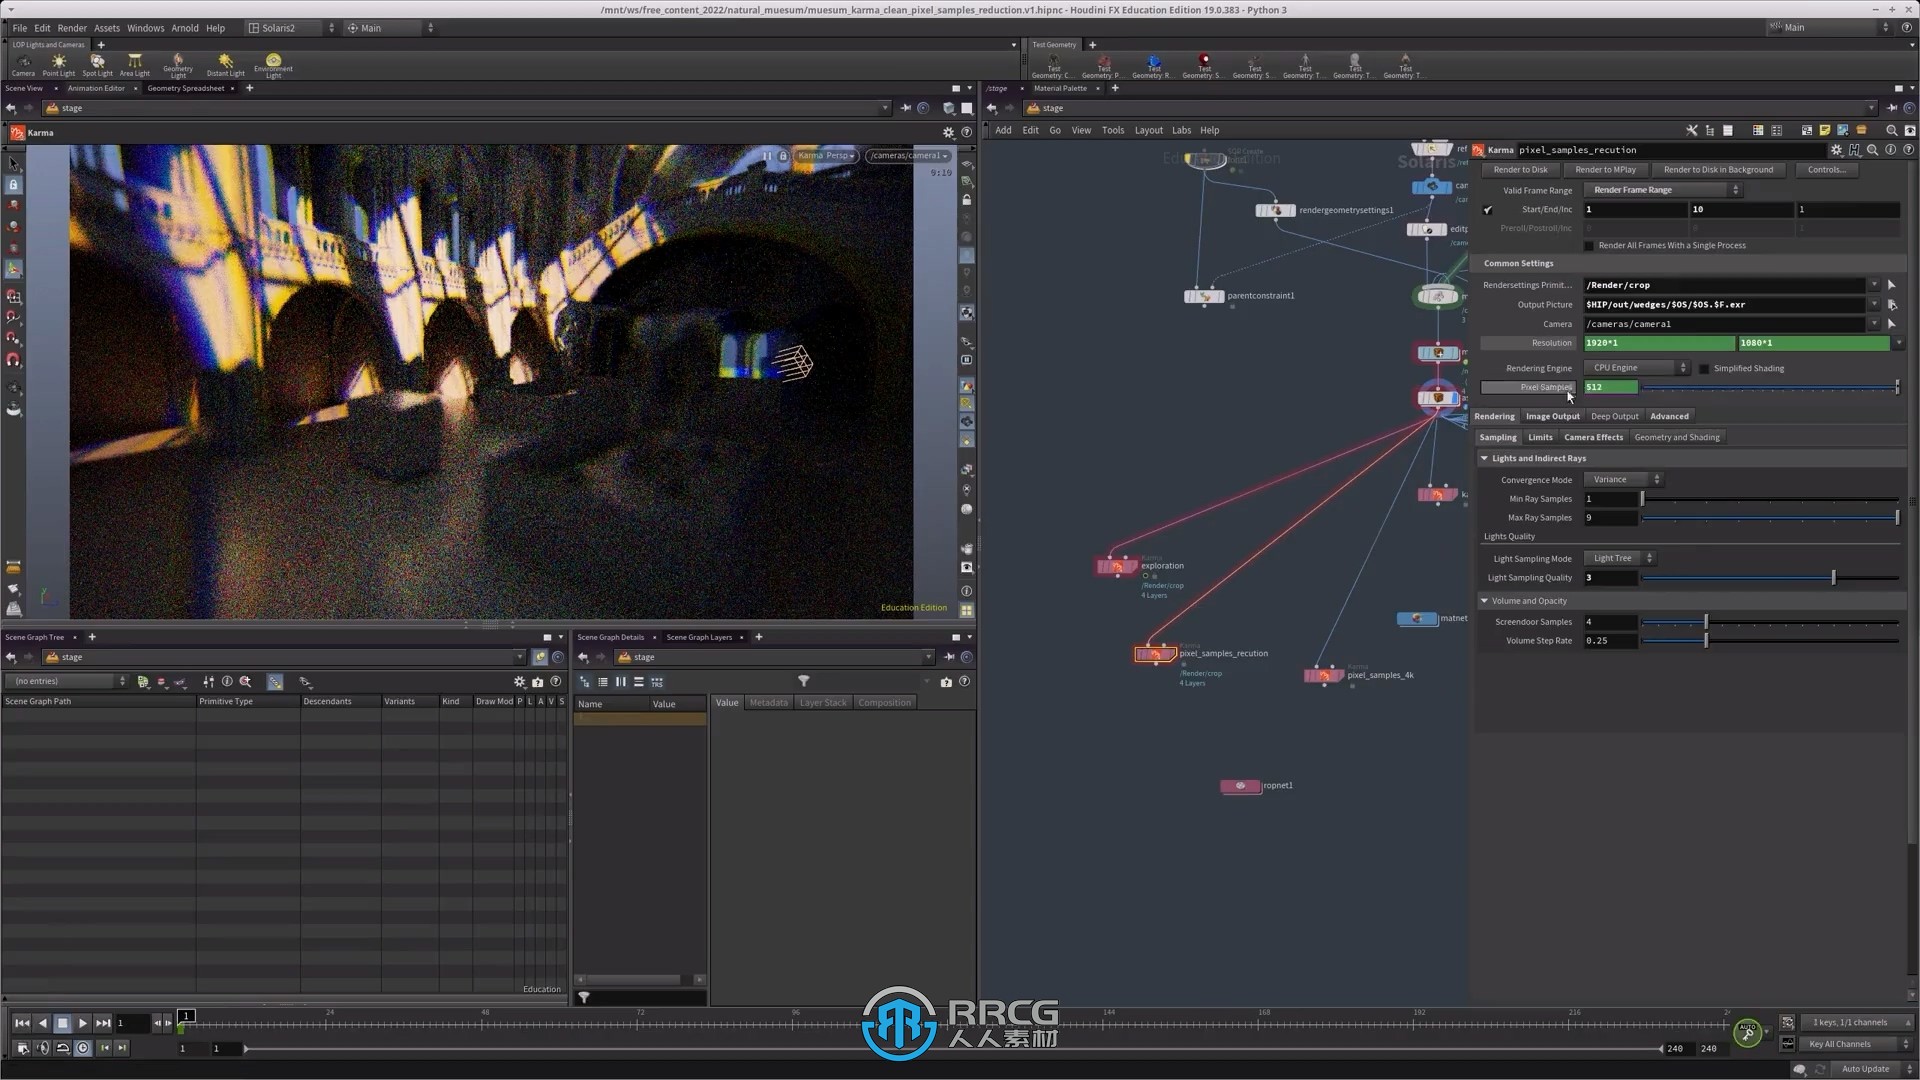1920x1080 pixels.
Task: Click the Camera primitive chooser arrow icon
Action: (1892, 324)
